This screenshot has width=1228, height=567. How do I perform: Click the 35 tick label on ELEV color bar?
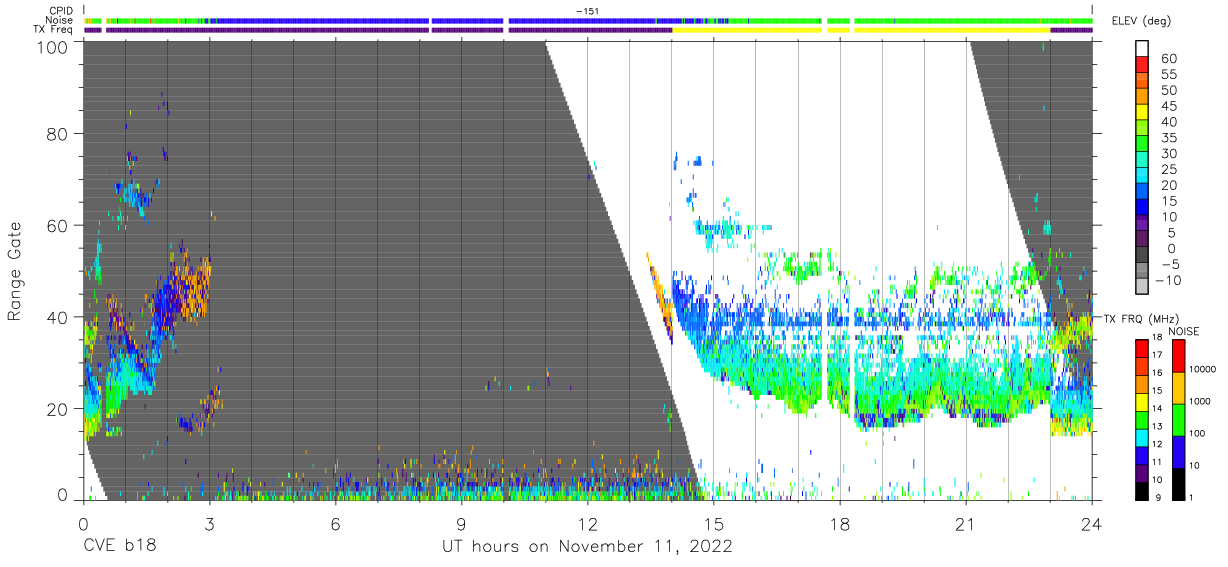1168,138
